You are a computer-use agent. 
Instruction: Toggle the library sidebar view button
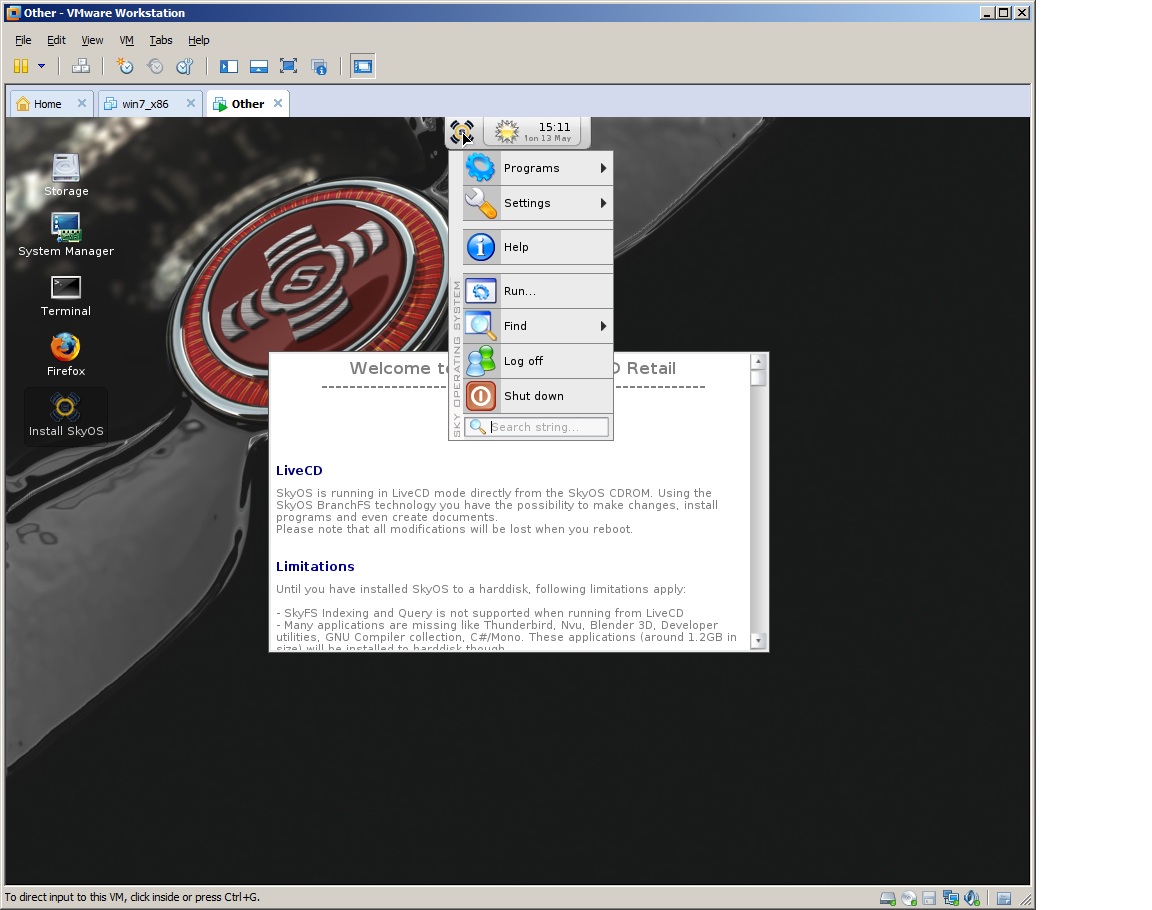pyautogui.click(x=229, y=66)
